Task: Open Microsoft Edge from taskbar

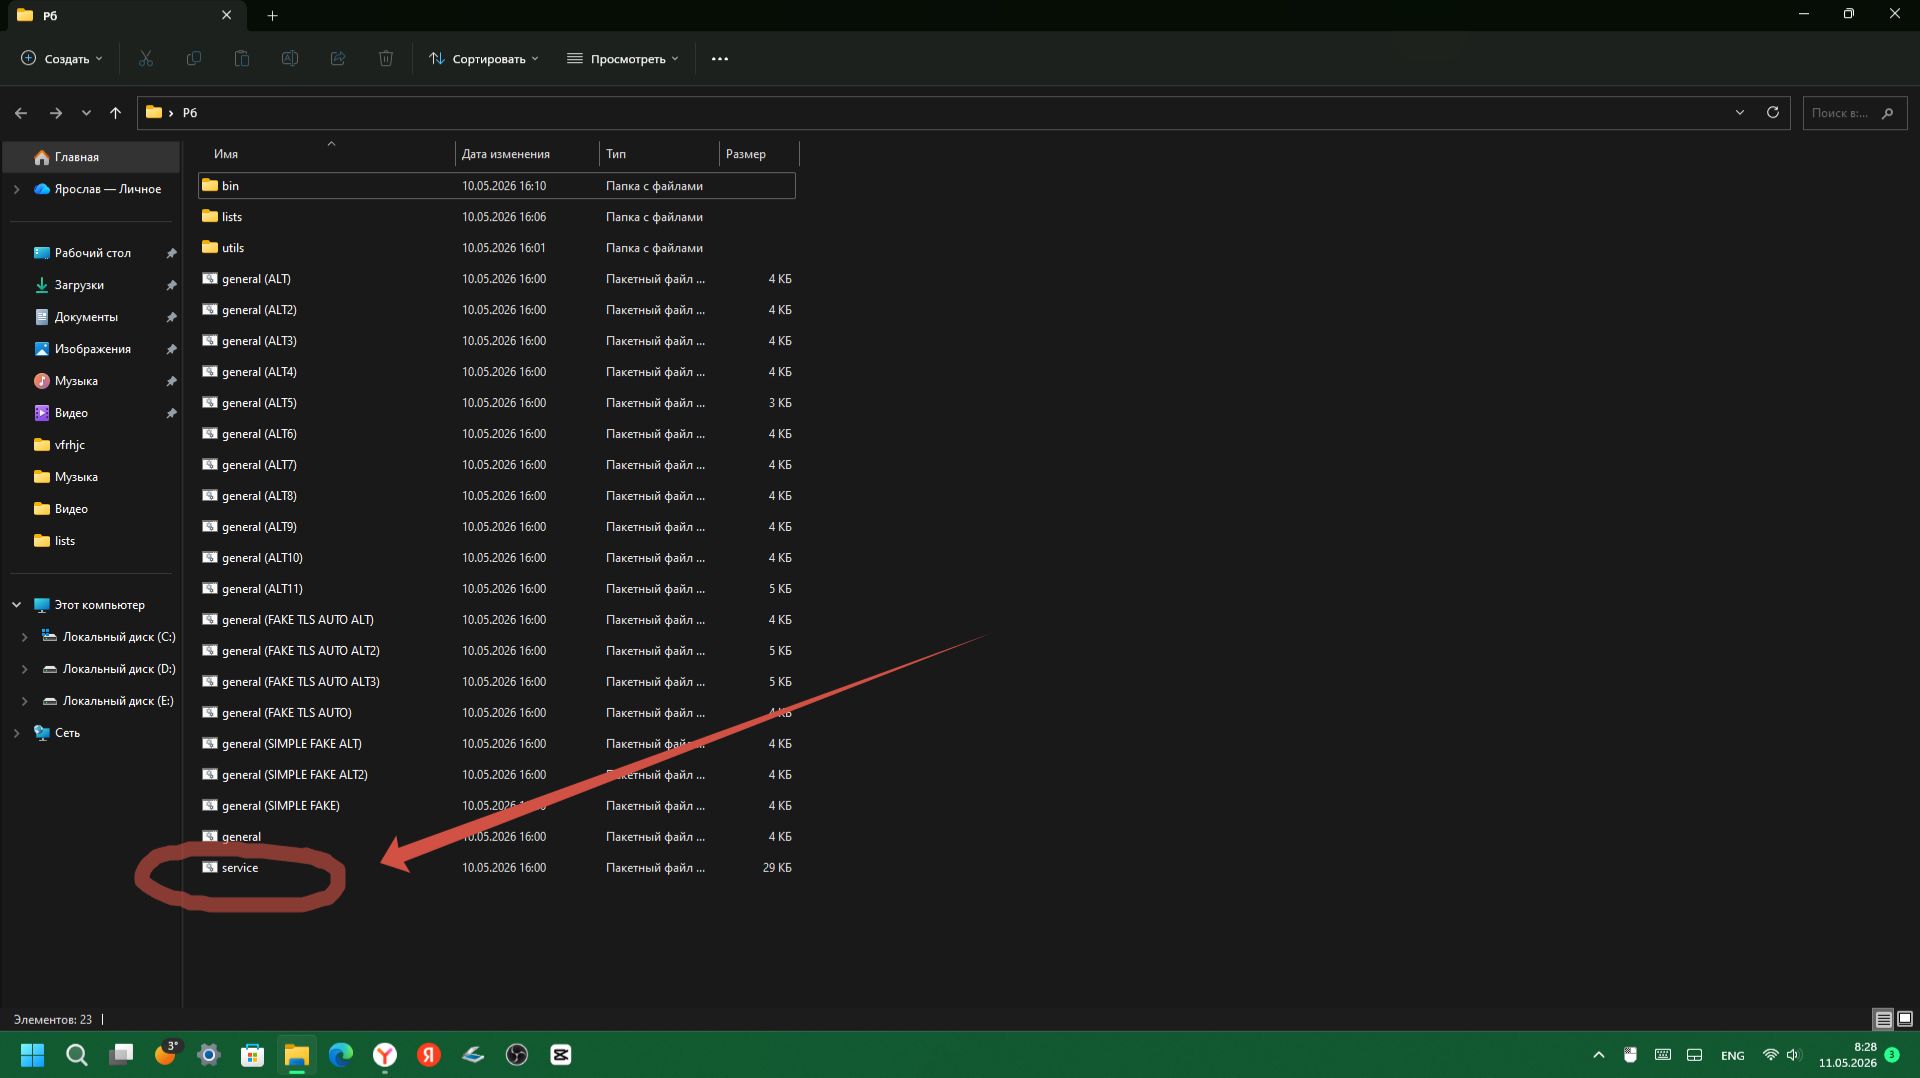Action: coord(341,1055)
